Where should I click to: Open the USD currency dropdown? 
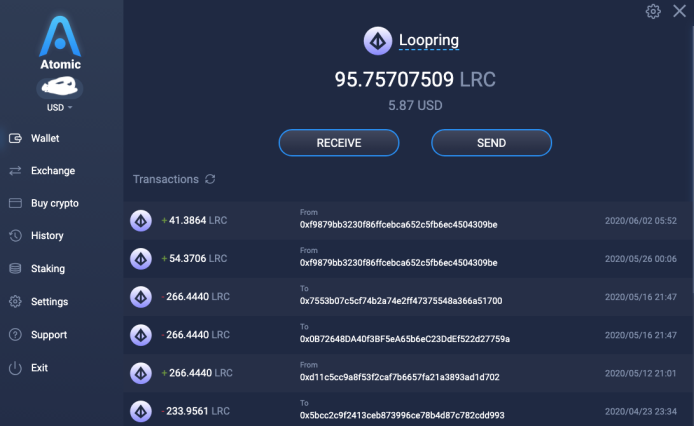(x=59, y=108)
